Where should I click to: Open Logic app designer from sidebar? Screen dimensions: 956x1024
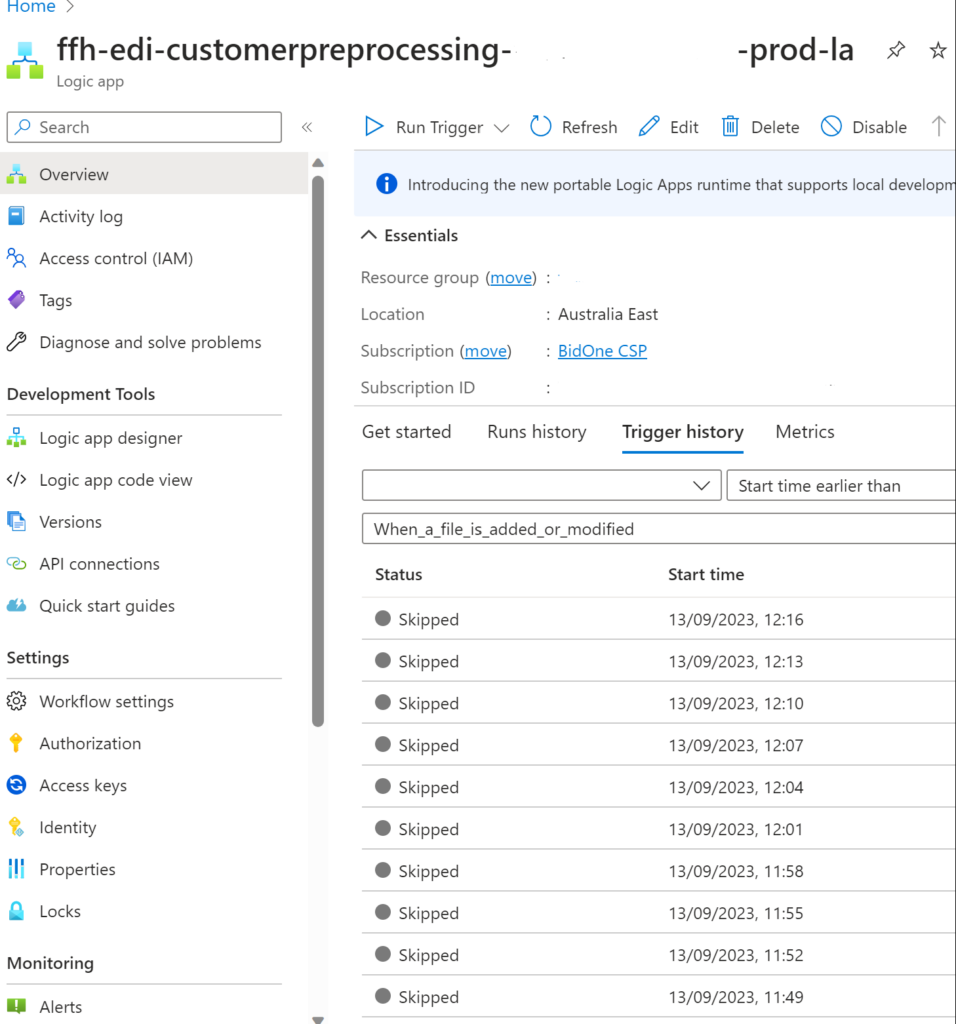[x=110, y=438]
